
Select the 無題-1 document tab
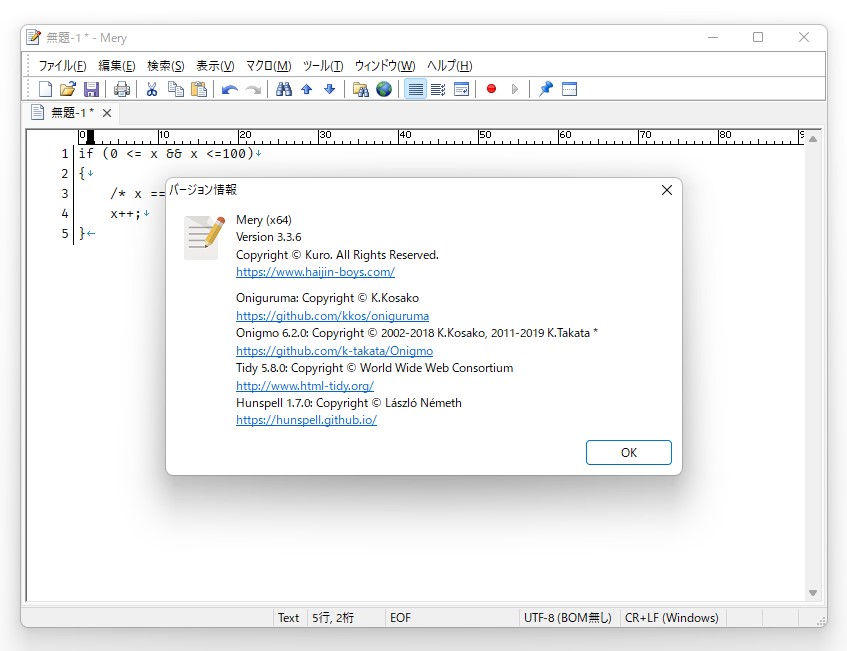72,112
